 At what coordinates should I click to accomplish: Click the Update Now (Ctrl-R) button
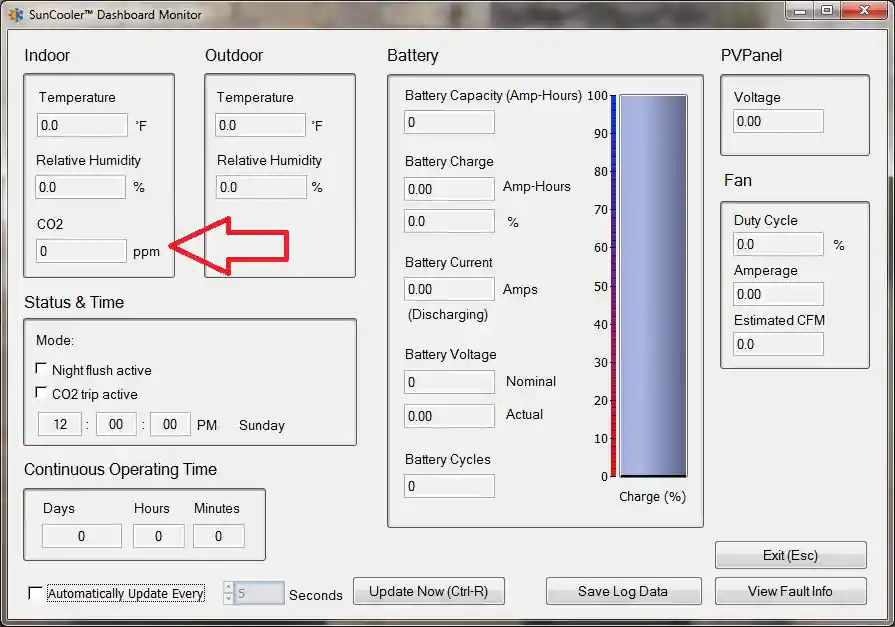coord(429,591)
